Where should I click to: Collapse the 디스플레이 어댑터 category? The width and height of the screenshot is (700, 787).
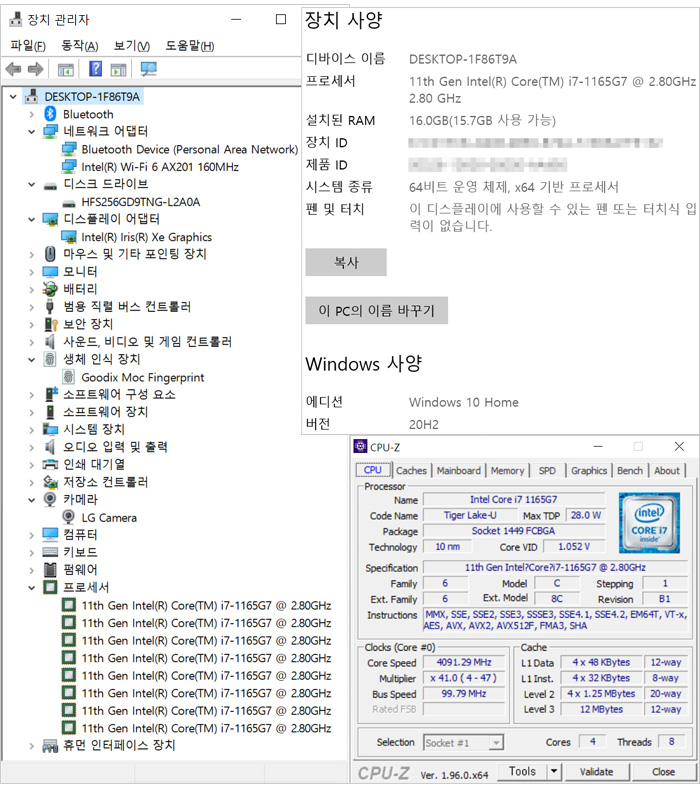pyautogui.click(x=32, y=219)
